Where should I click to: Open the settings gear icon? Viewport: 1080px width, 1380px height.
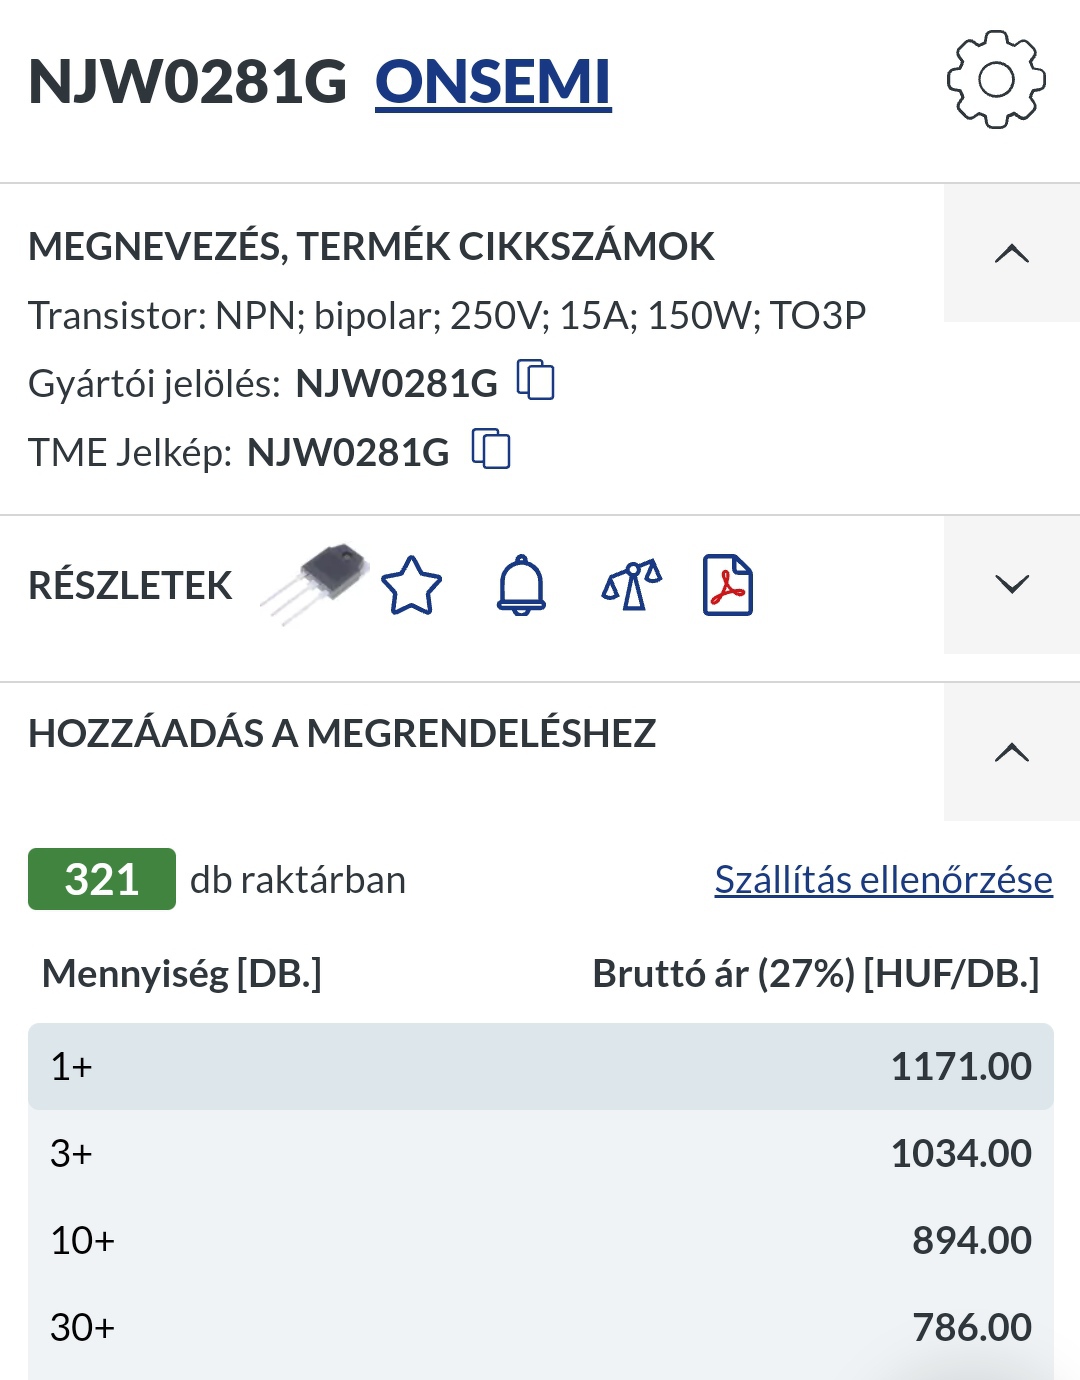[x=996, y=80]
